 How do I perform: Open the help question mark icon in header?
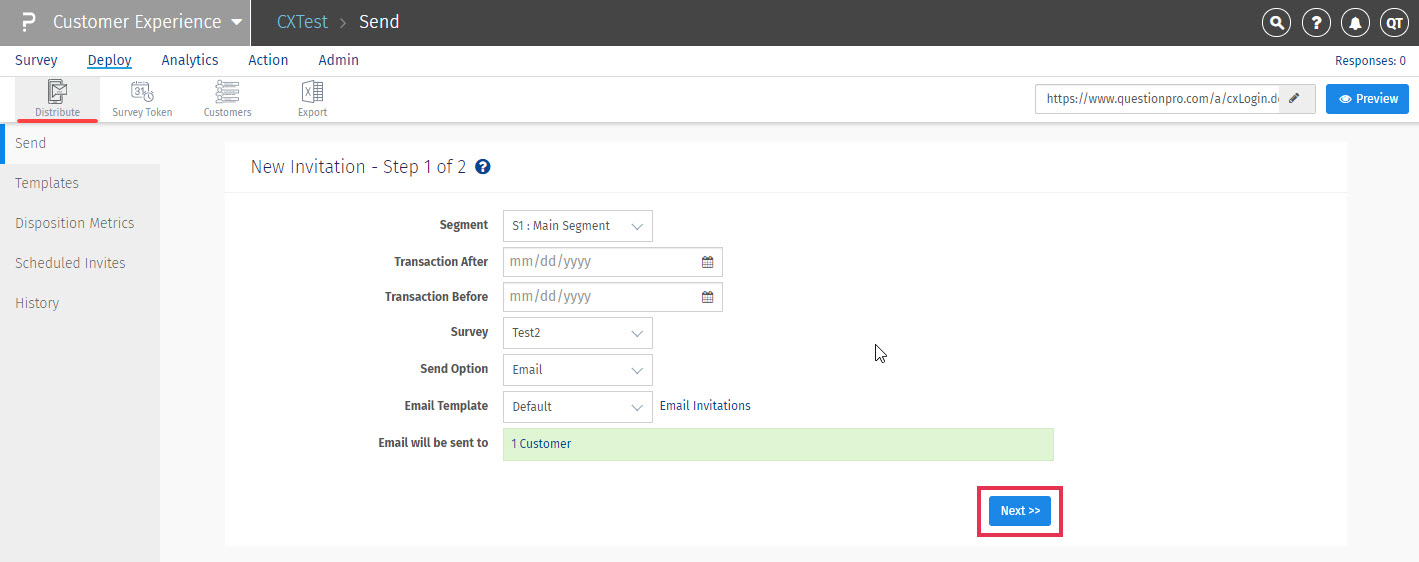point(1318,22)
